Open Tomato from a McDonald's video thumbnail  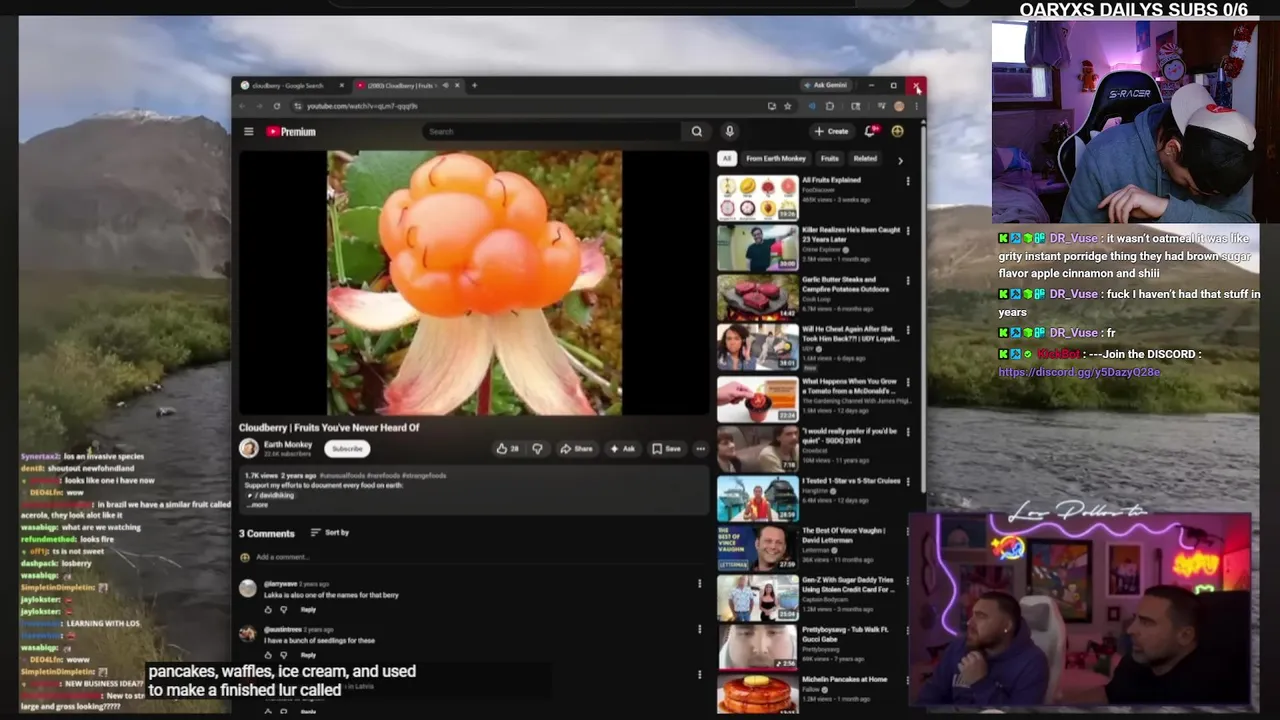[758, 398]
